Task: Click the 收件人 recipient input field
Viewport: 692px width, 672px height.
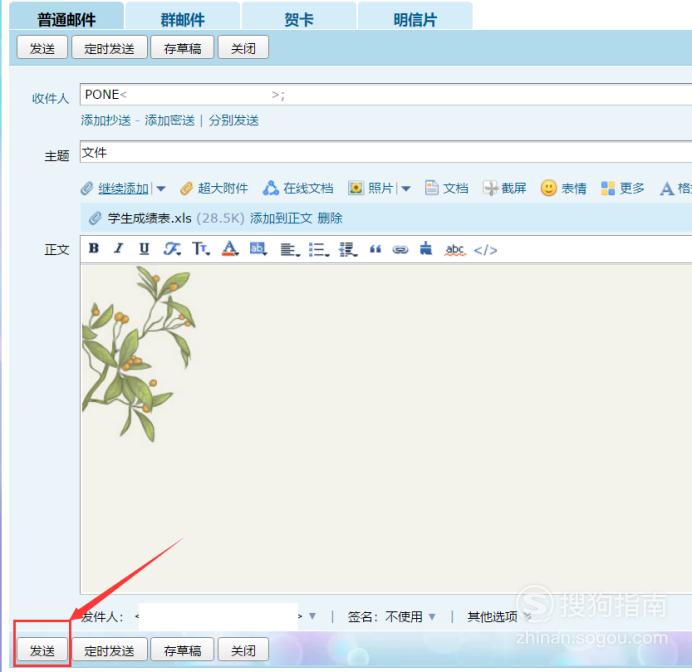Action: coord(386,94)
